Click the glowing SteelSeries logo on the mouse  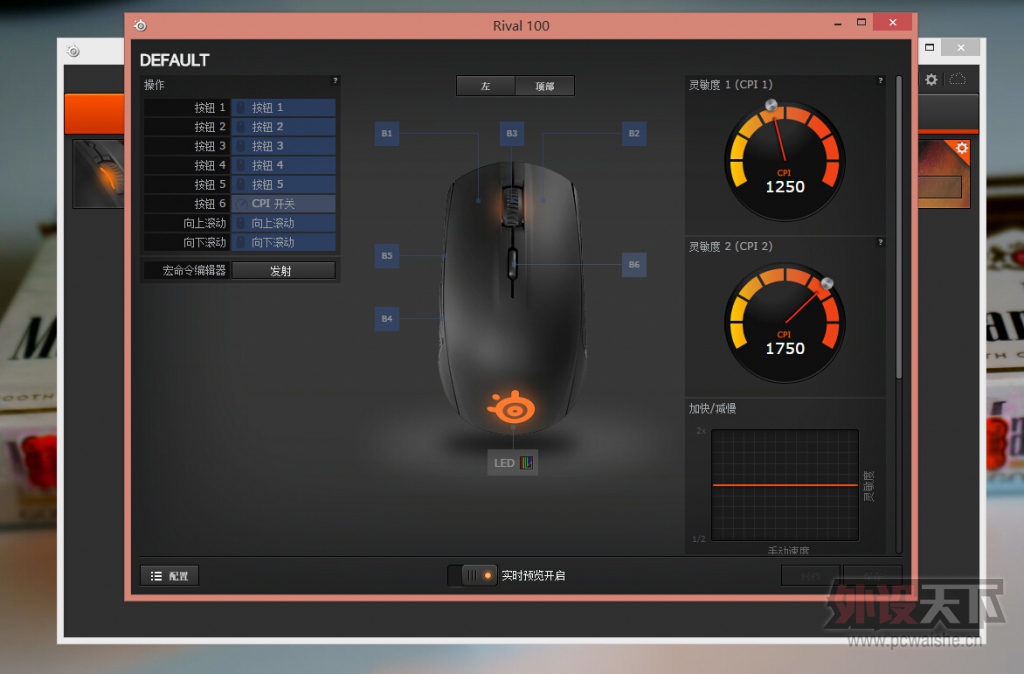511,408
